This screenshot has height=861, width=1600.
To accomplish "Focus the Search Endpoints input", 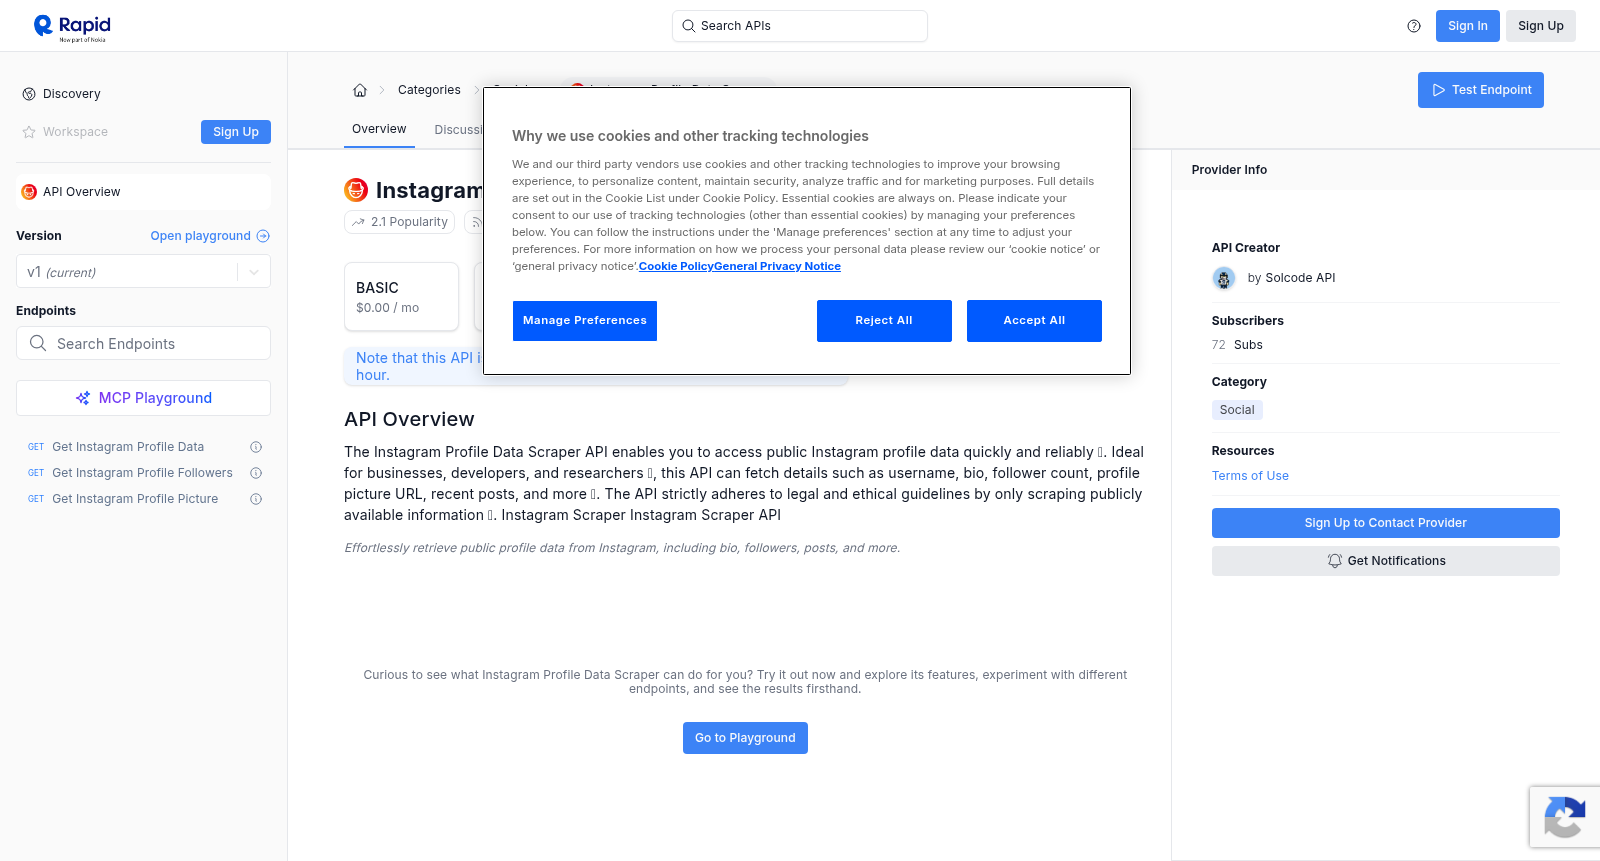I will (x=143, y=343).
